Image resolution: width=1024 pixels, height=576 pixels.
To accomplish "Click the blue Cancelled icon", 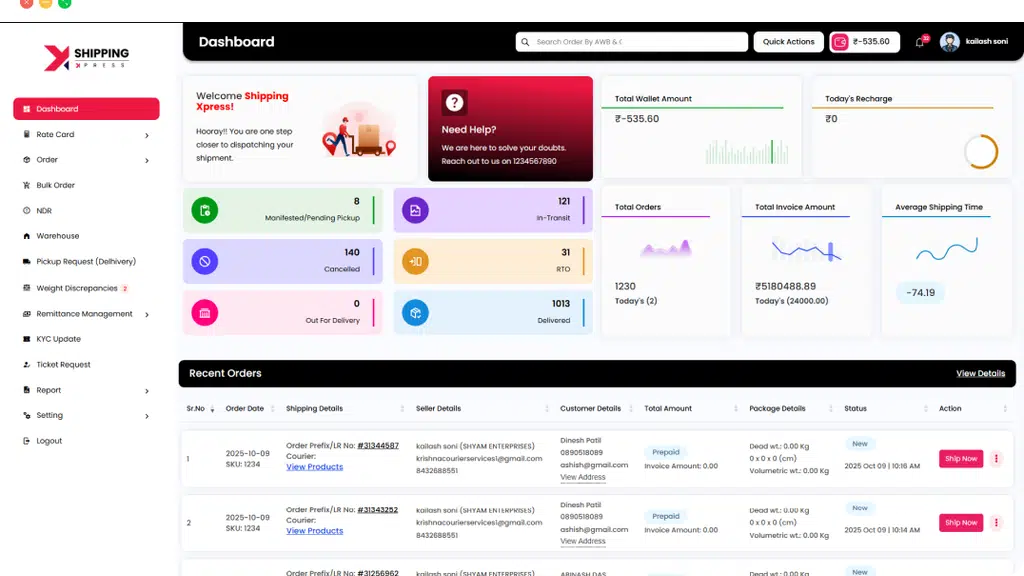I will click(204, 261).
